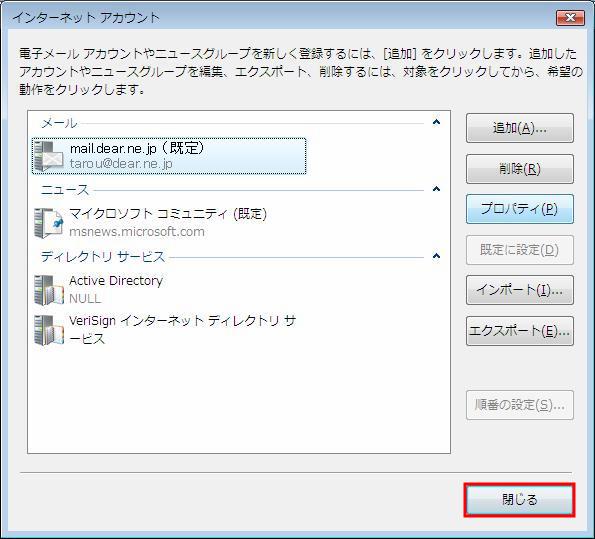Click the VeriSign directory service icon
Image resolution: width=595 pixels, height=539 pixels.
pos(48,331)
